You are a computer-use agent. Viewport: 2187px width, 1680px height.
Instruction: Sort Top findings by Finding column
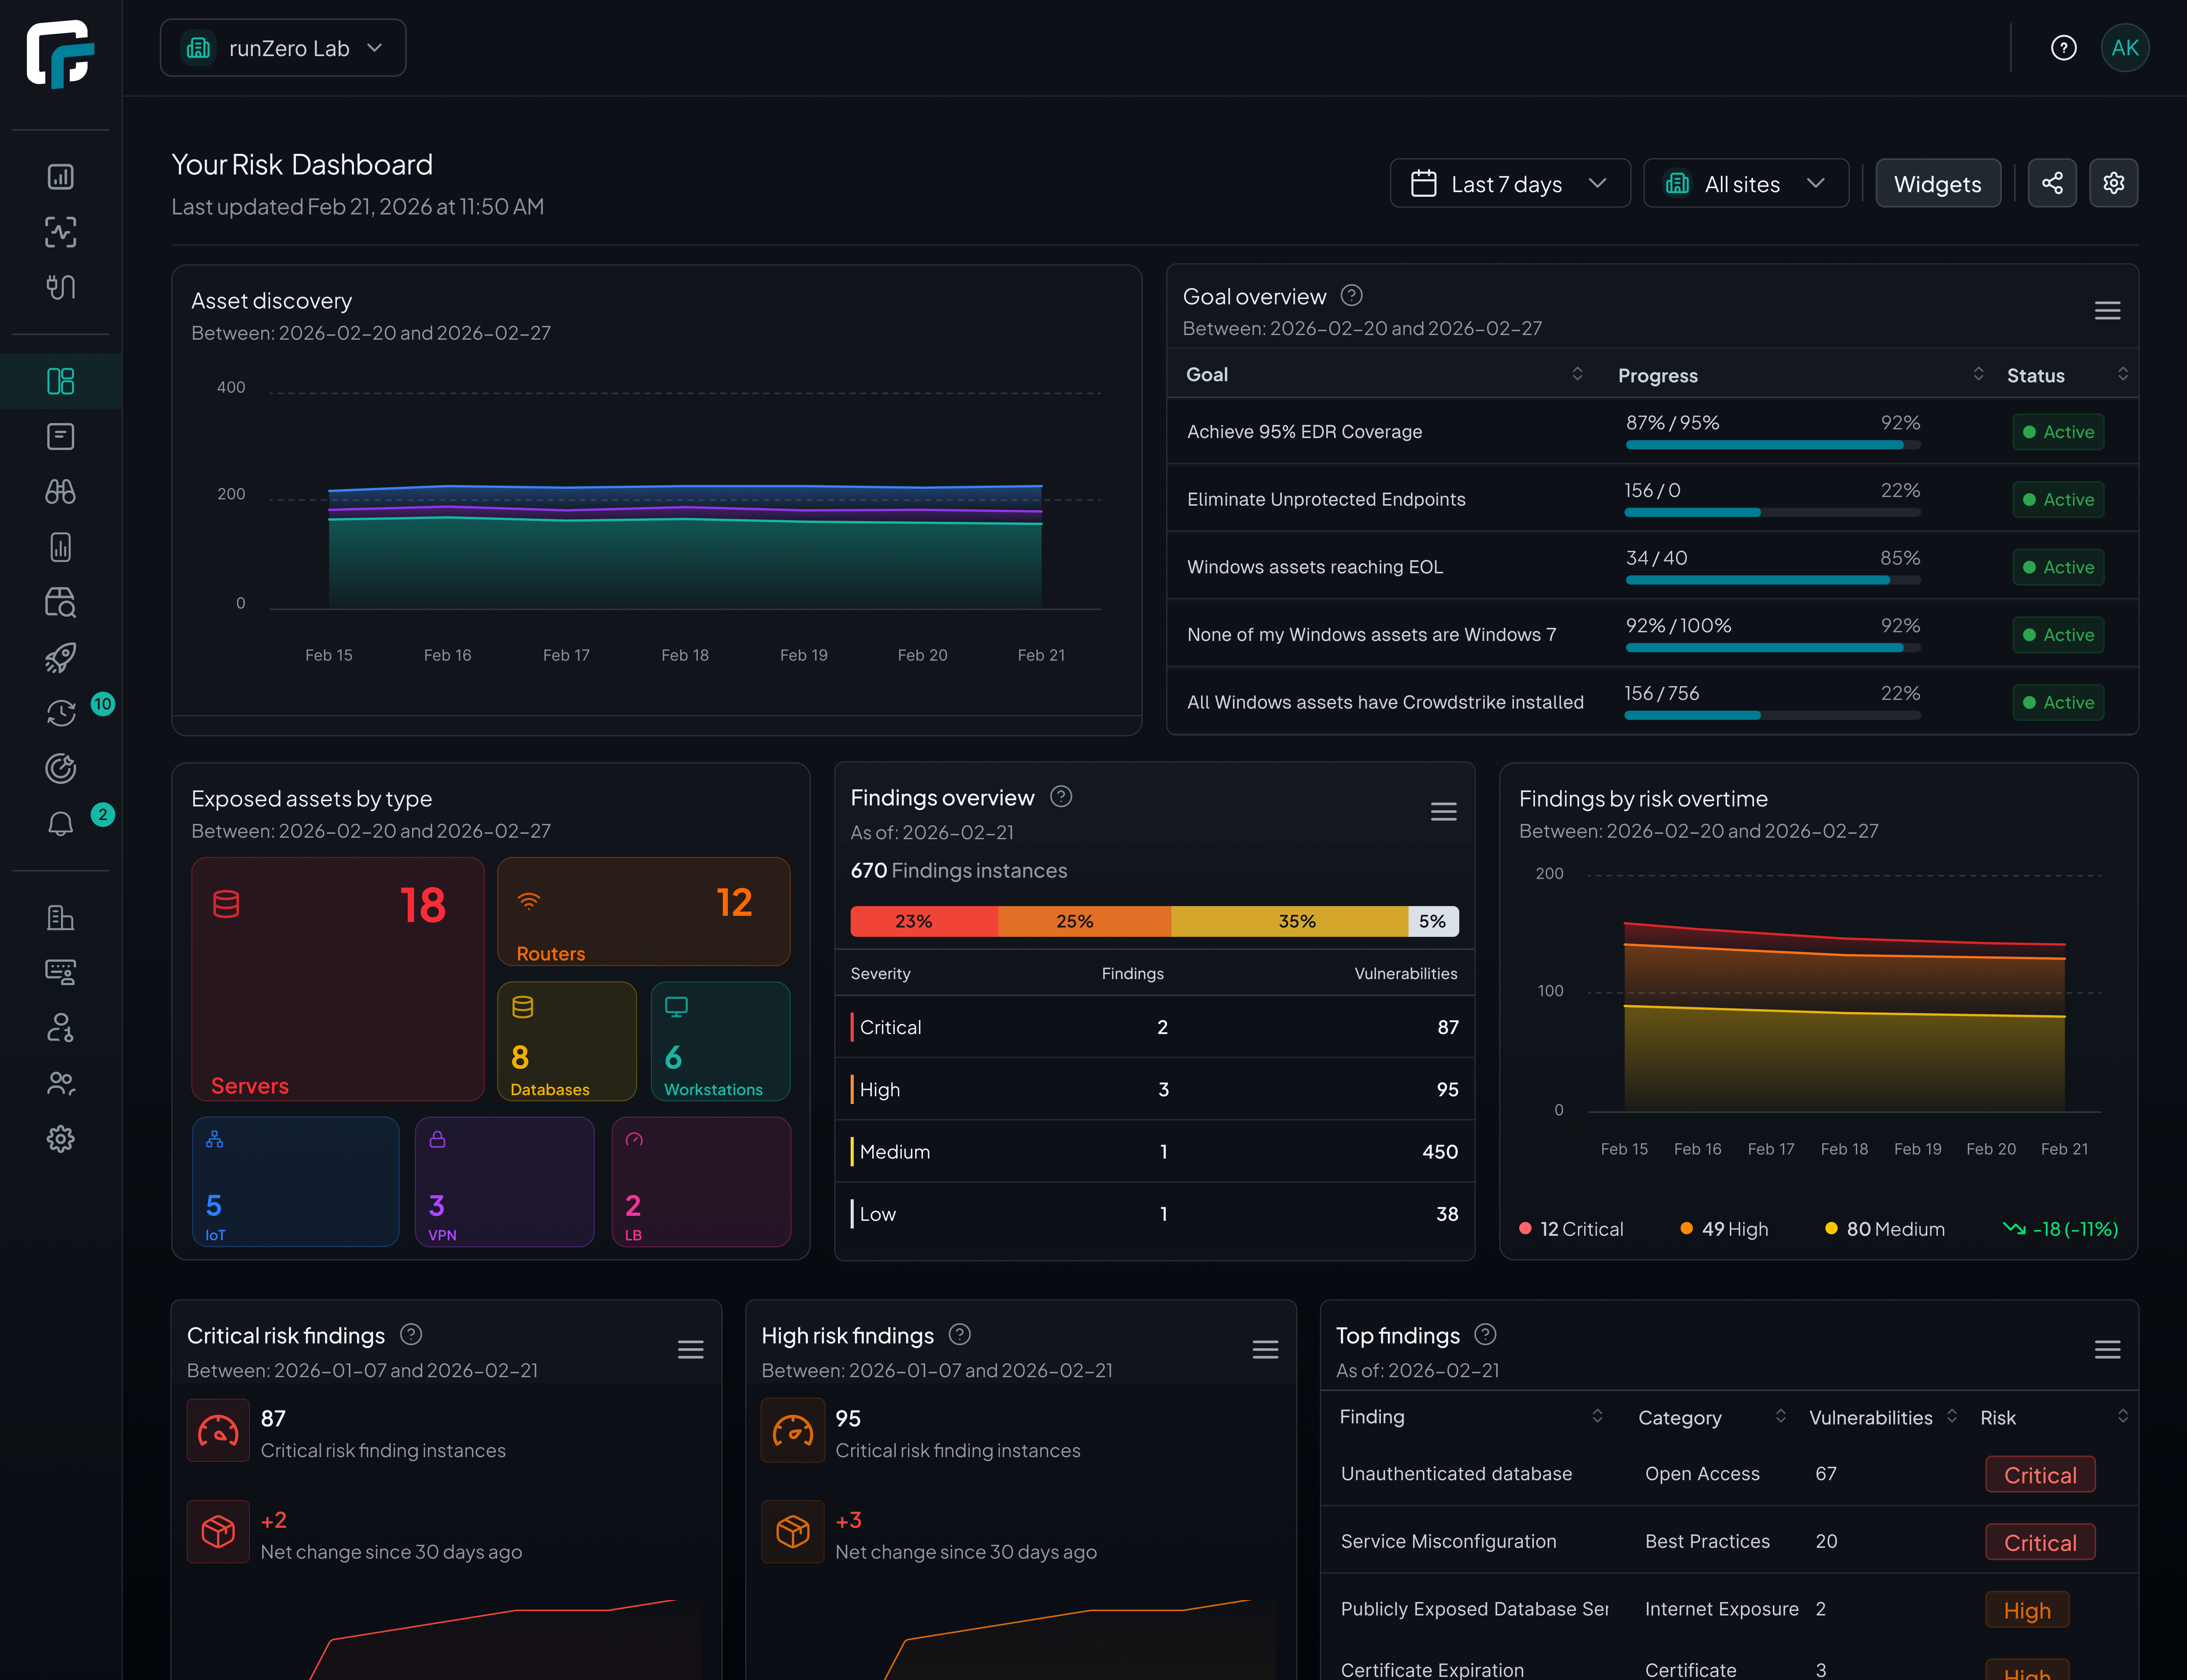coord(1597,1416)
